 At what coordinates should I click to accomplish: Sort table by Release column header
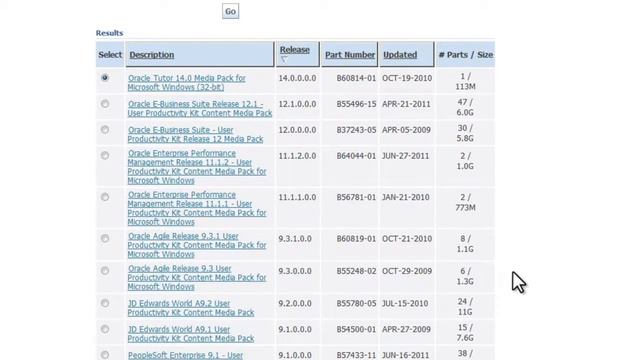(294, 50)
